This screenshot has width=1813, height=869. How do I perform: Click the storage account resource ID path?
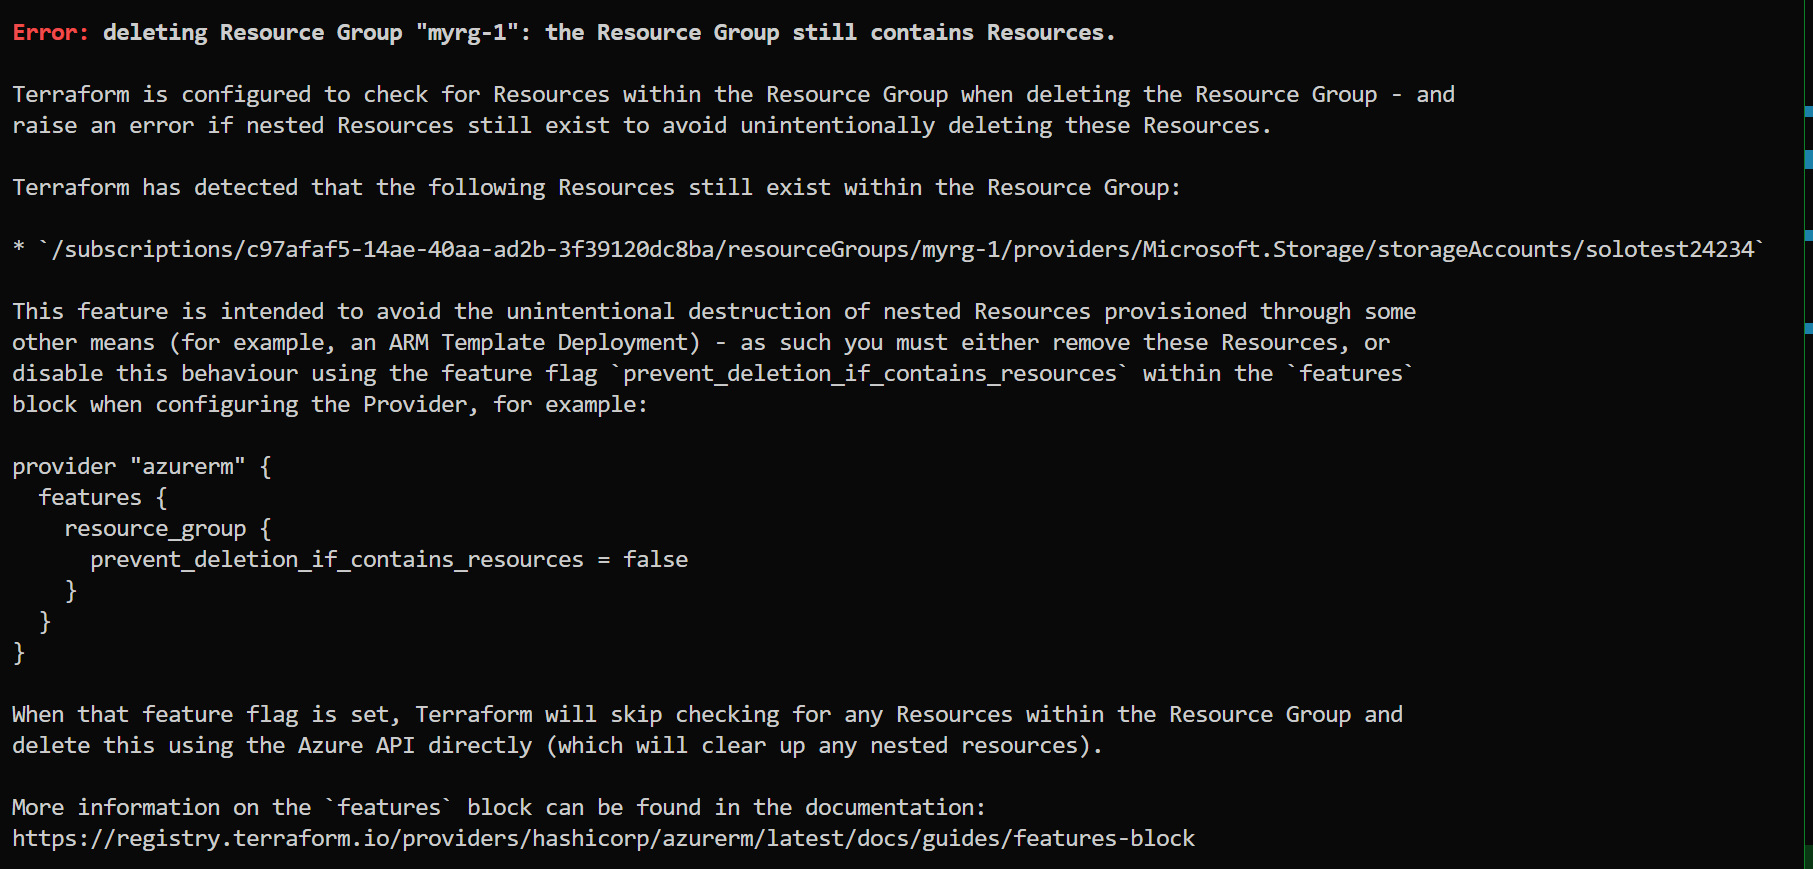point(902,249)
